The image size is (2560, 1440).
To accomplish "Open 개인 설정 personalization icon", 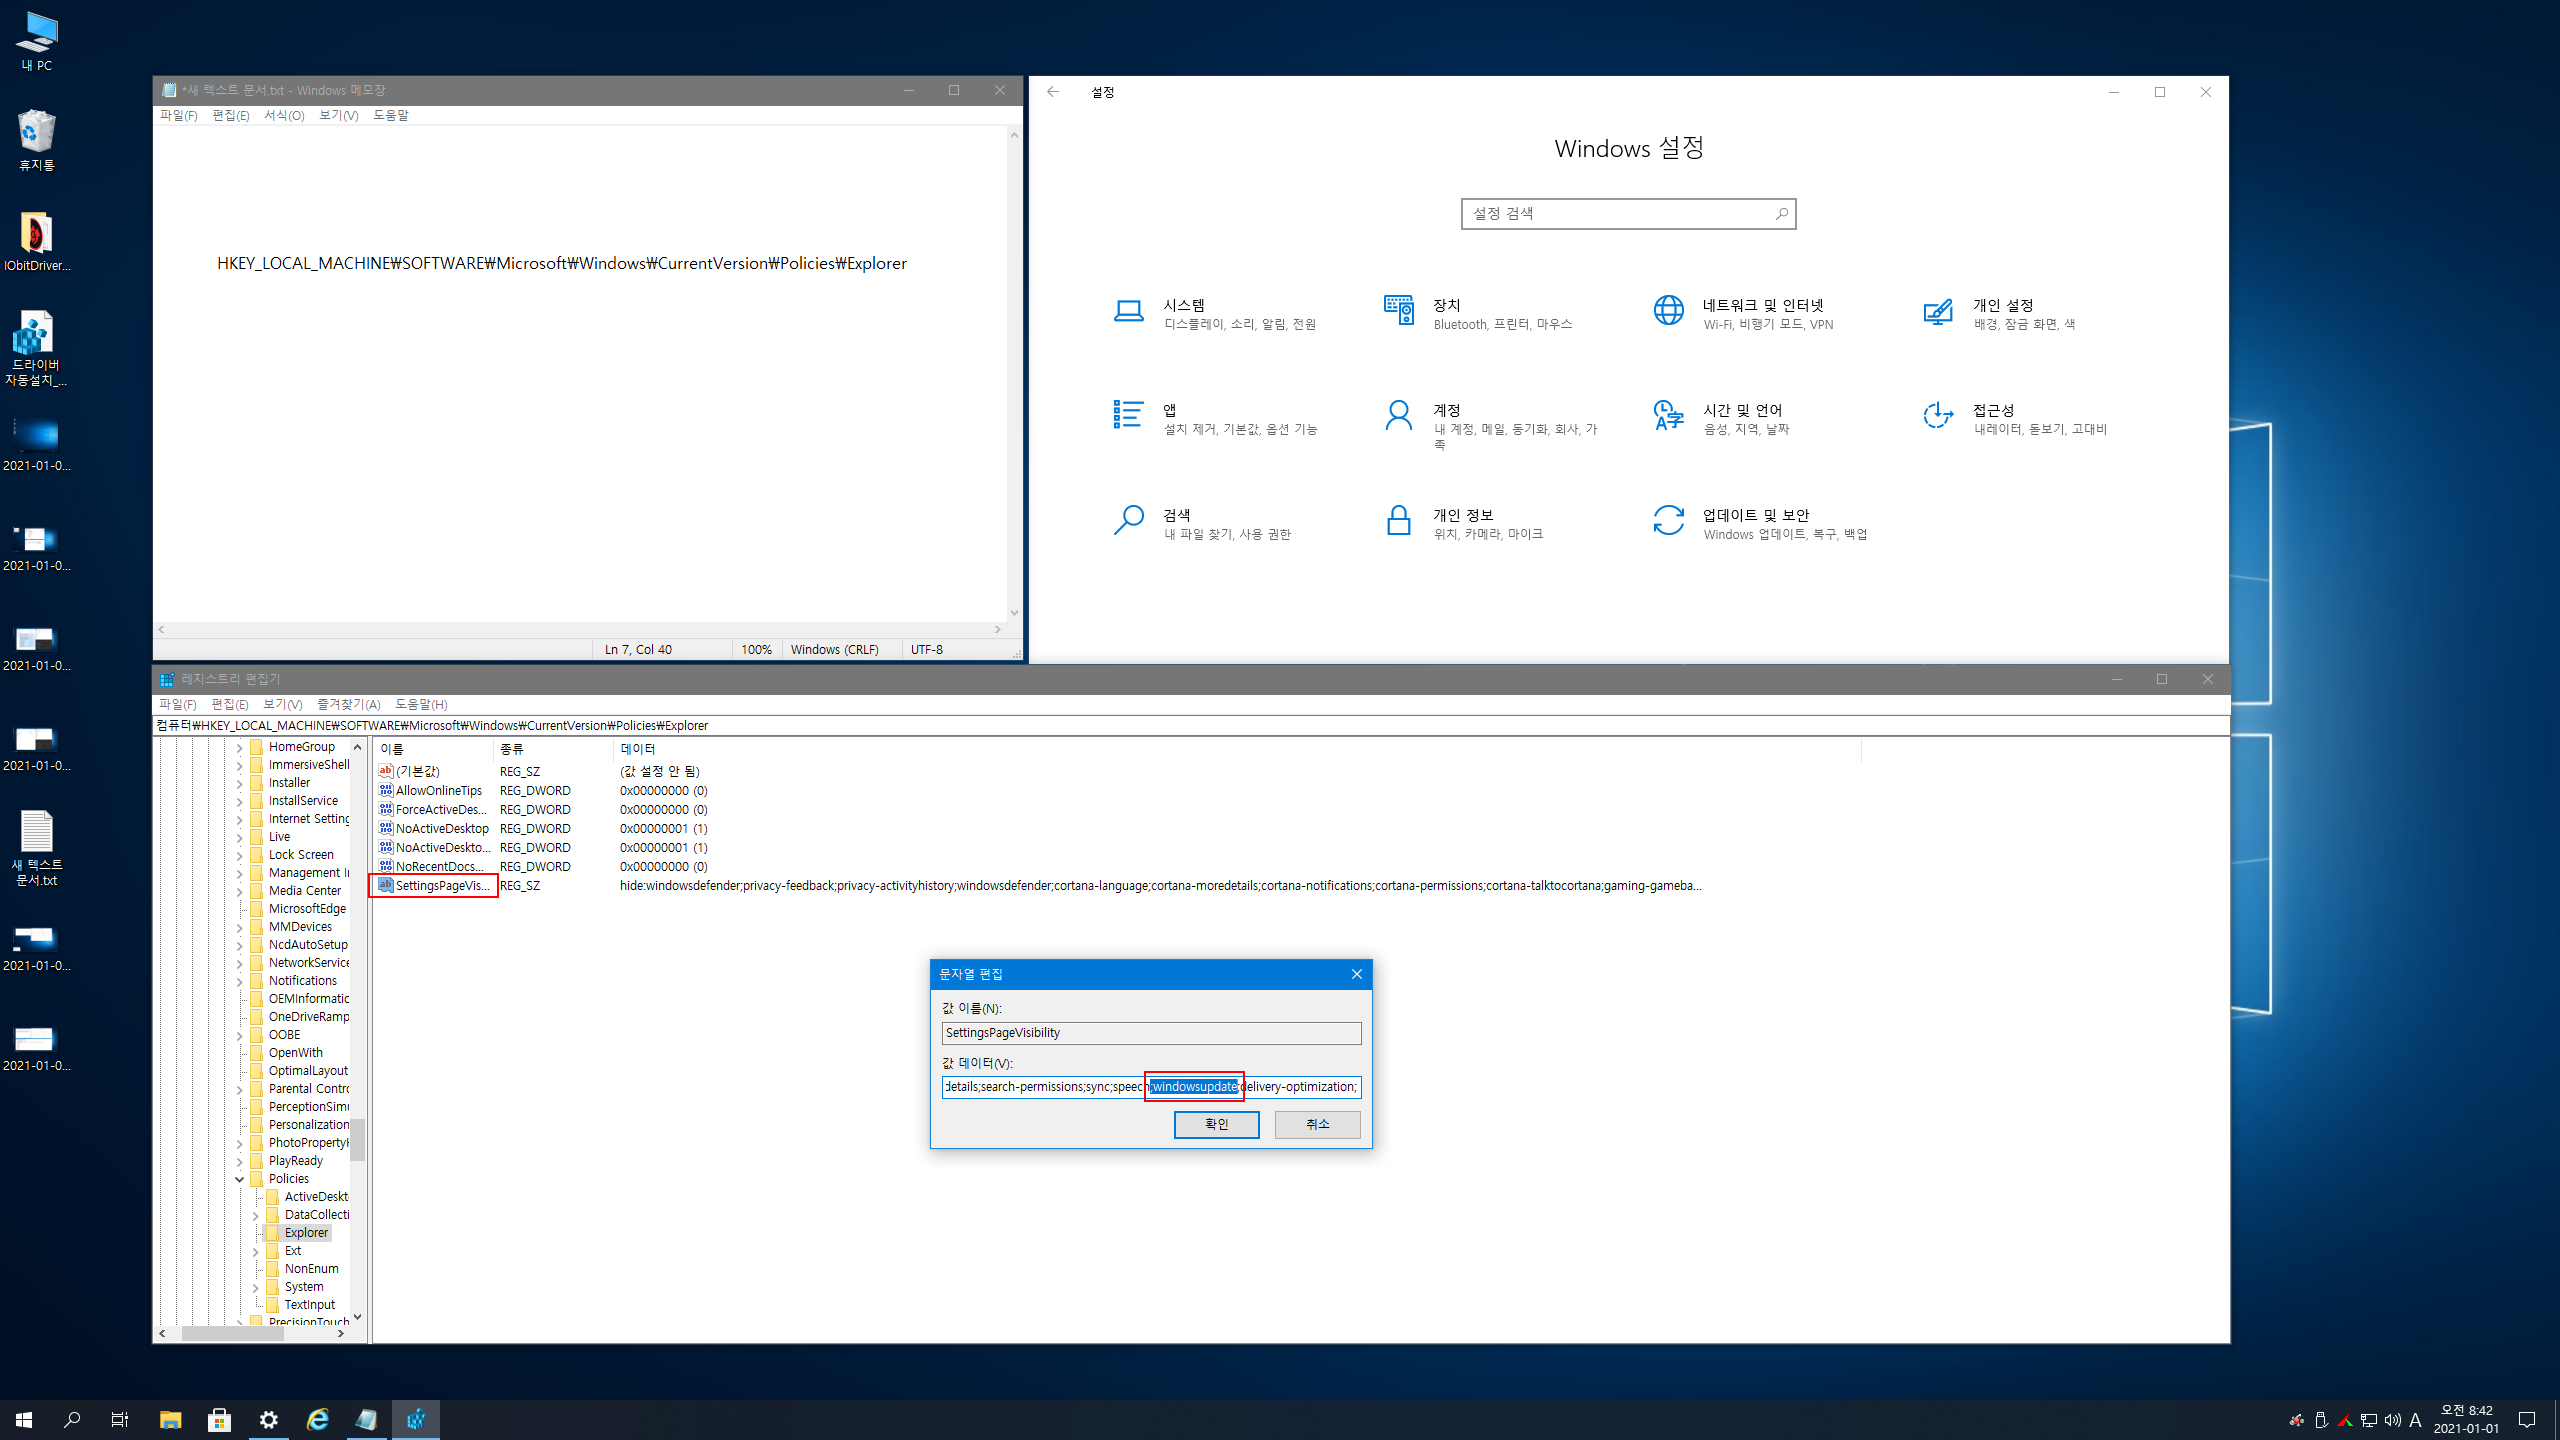I will point(1938,312).
